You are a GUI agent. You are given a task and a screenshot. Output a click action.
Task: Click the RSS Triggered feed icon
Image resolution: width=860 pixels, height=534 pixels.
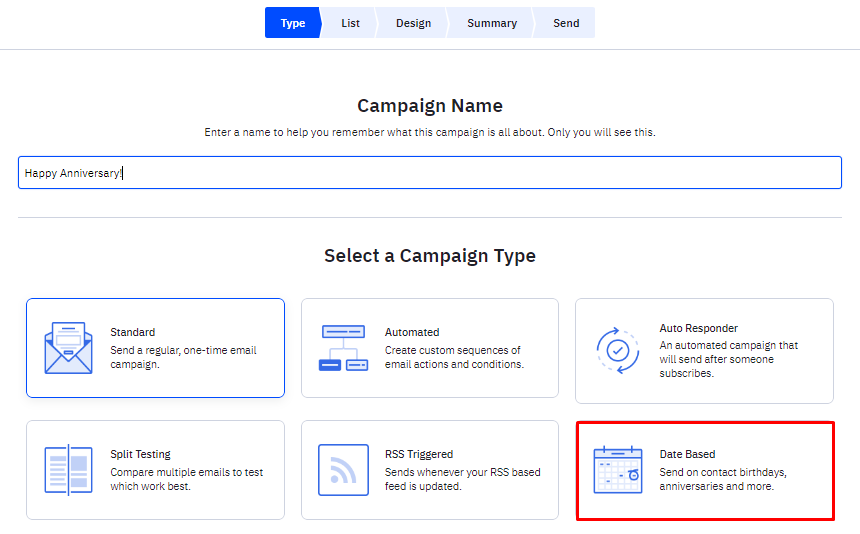[x=343, y=470]
